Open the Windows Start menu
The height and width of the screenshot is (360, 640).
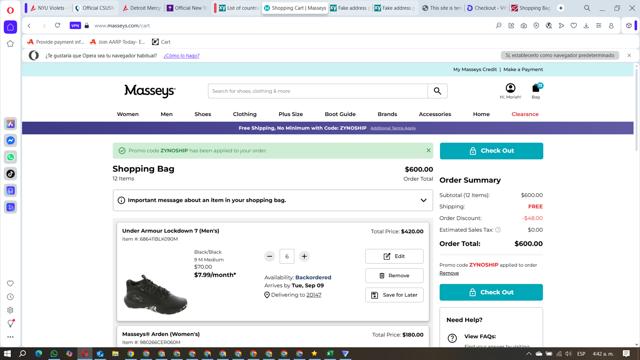[x=7, y=353]
